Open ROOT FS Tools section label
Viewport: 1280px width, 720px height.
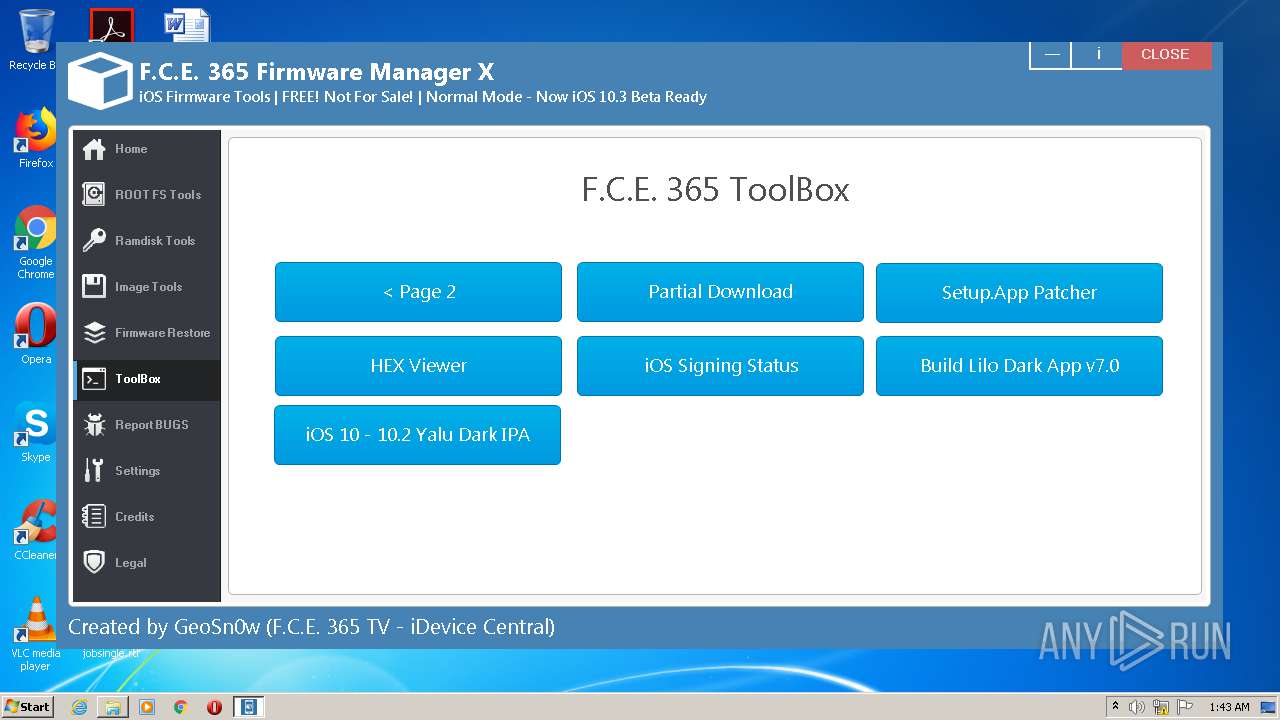click(158, 195)
